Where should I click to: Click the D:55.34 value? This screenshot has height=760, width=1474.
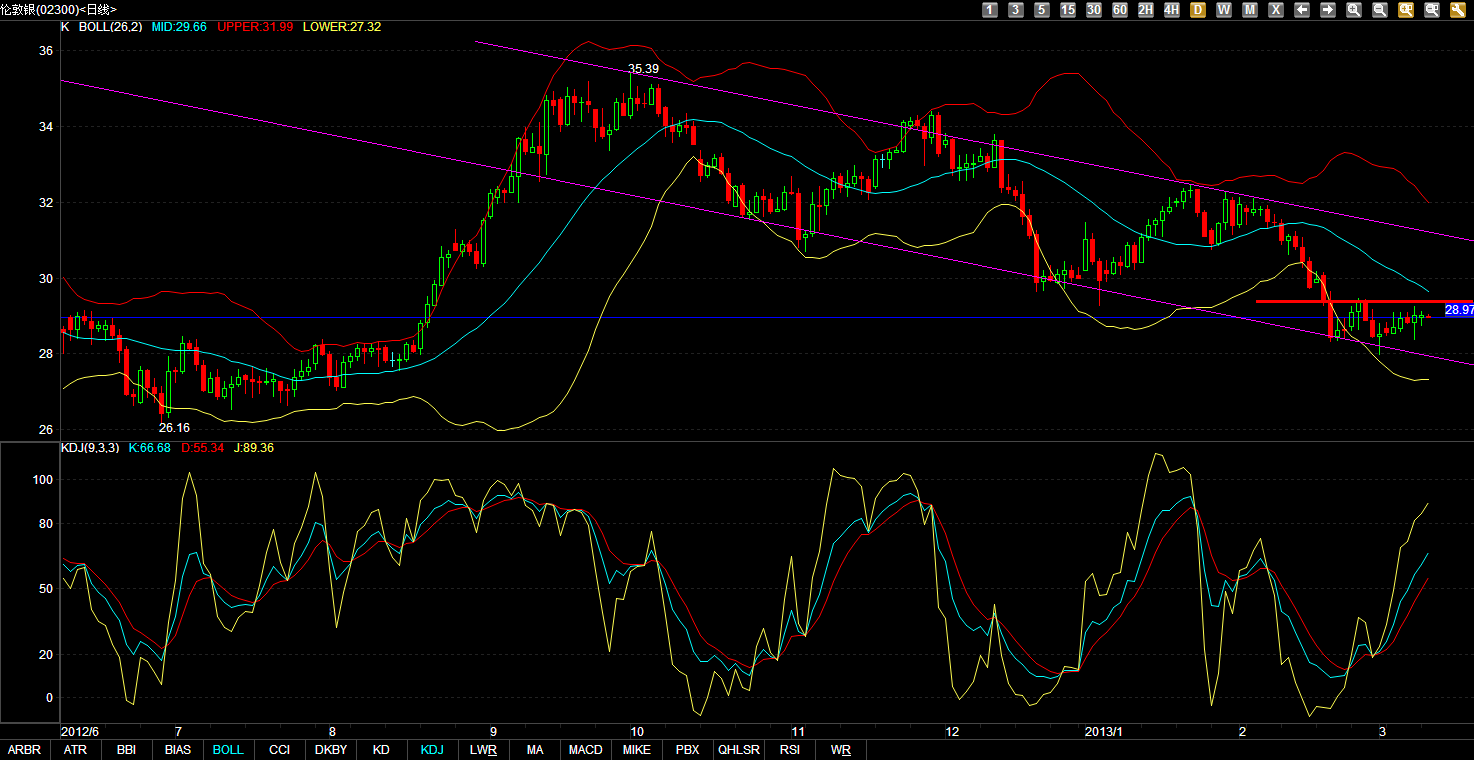(201, 448)
